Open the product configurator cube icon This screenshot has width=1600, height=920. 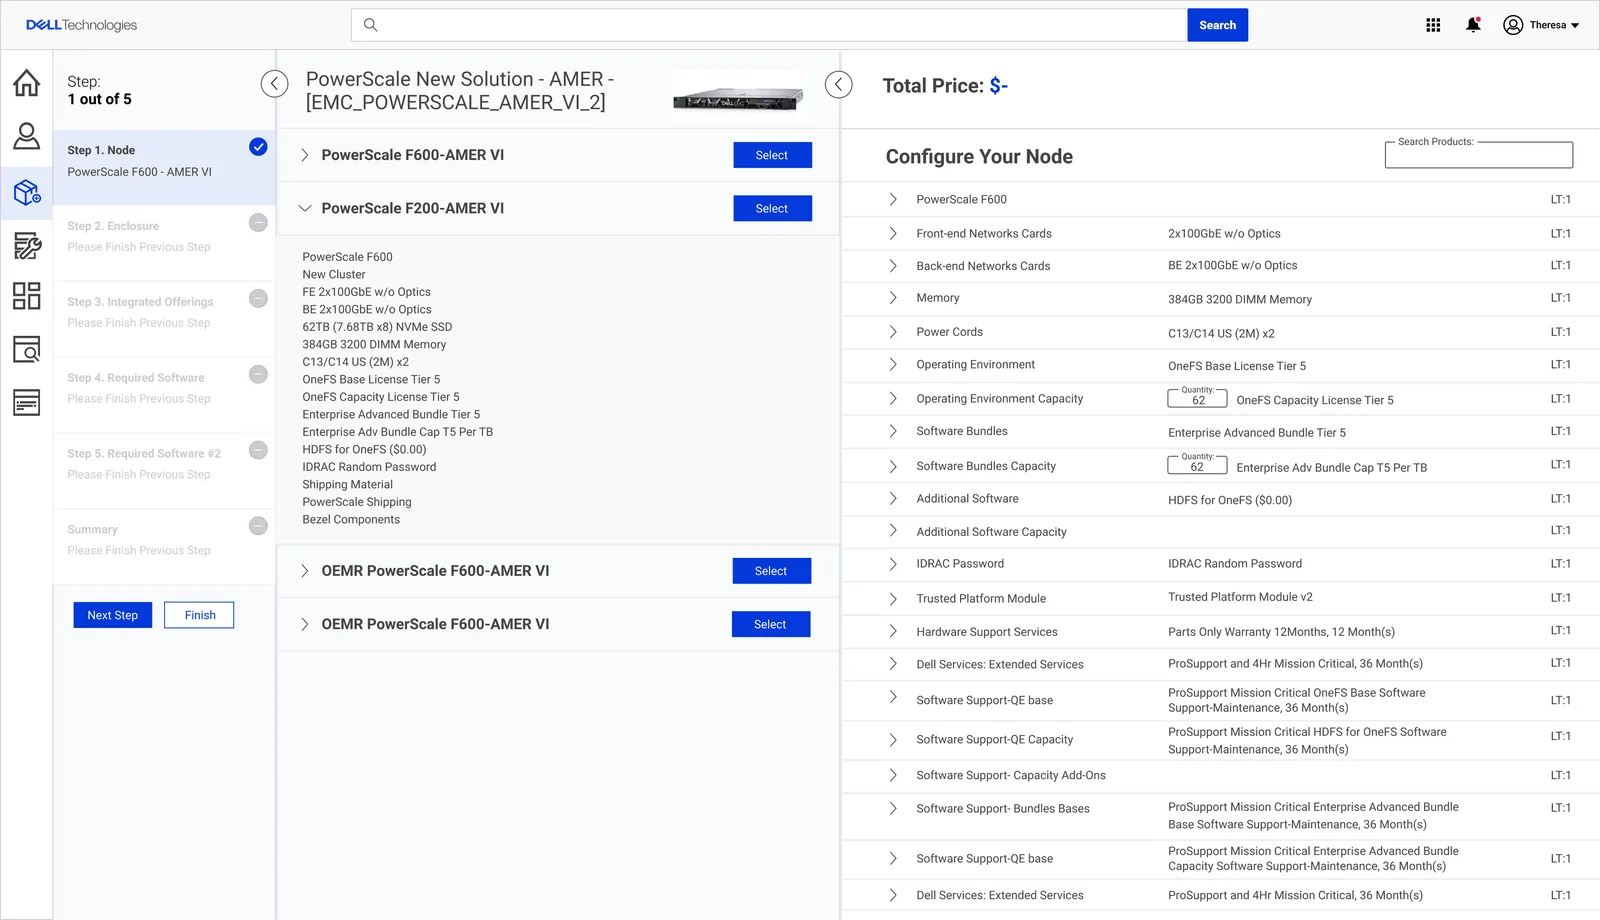tap(27, 191)
